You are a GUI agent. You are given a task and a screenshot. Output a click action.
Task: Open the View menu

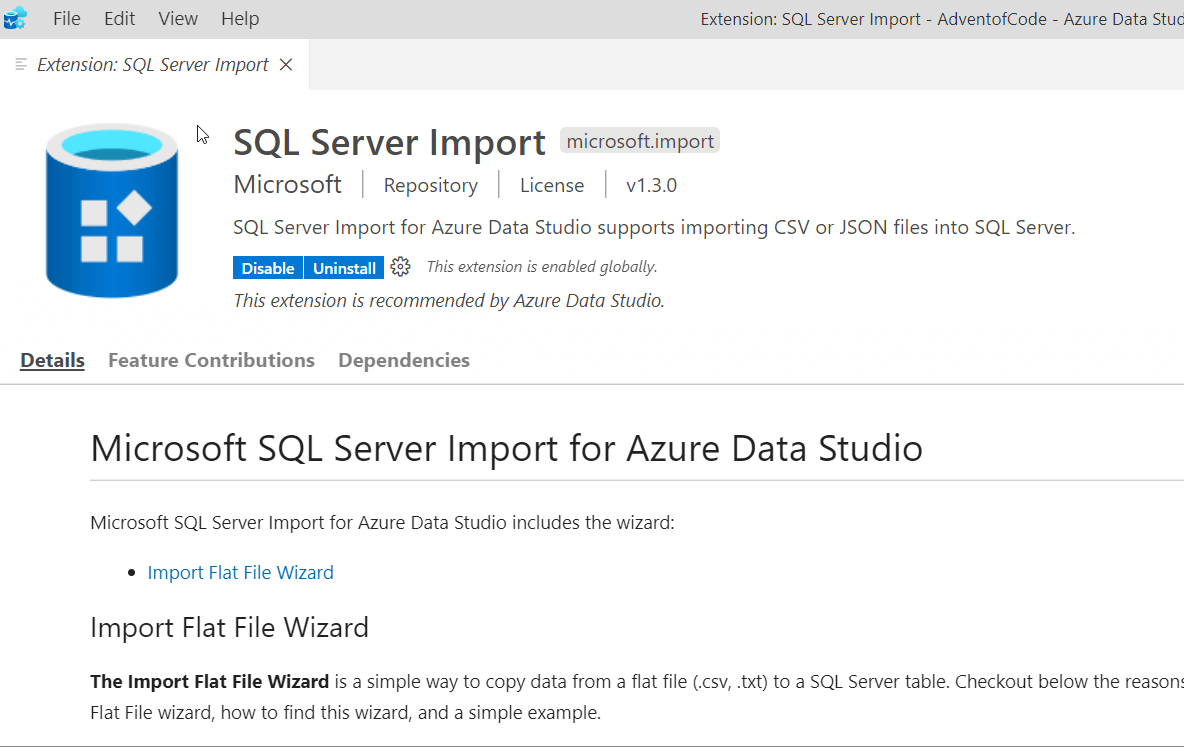point(178,19)
